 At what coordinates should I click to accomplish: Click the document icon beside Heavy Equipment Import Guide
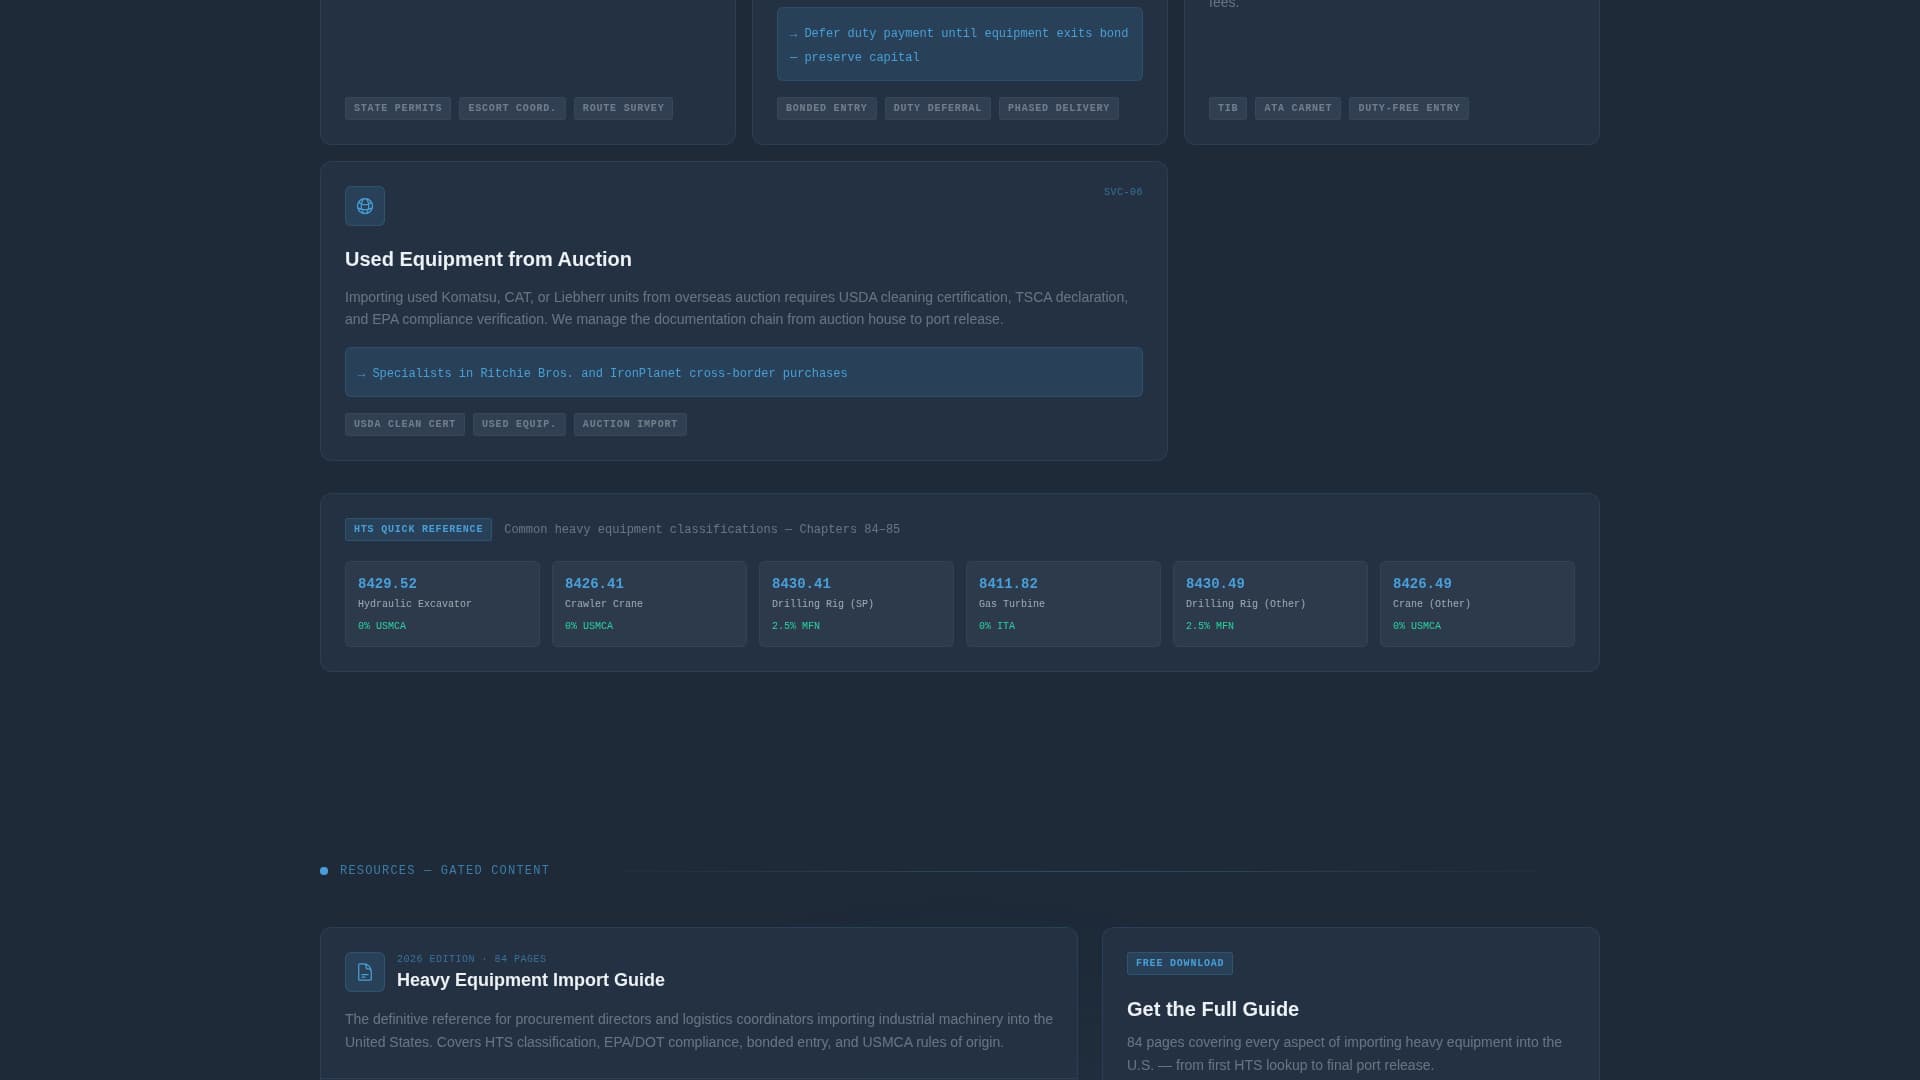(x=364, y=971)
